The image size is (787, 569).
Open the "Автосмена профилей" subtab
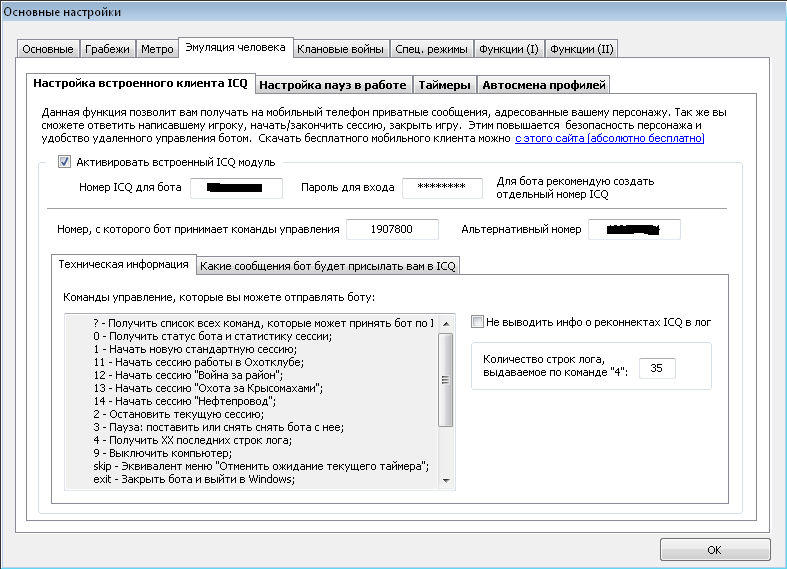coord(544,85)
